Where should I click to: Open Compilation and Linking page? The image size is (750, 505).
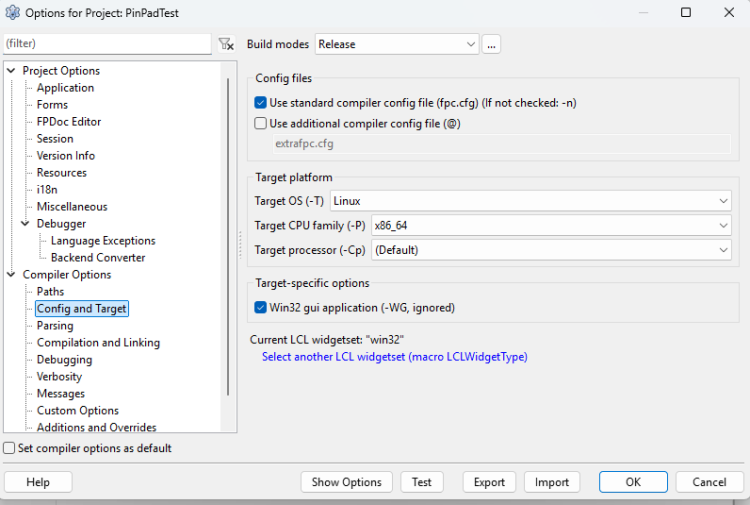pyautogui.click(x=98, y=342)
